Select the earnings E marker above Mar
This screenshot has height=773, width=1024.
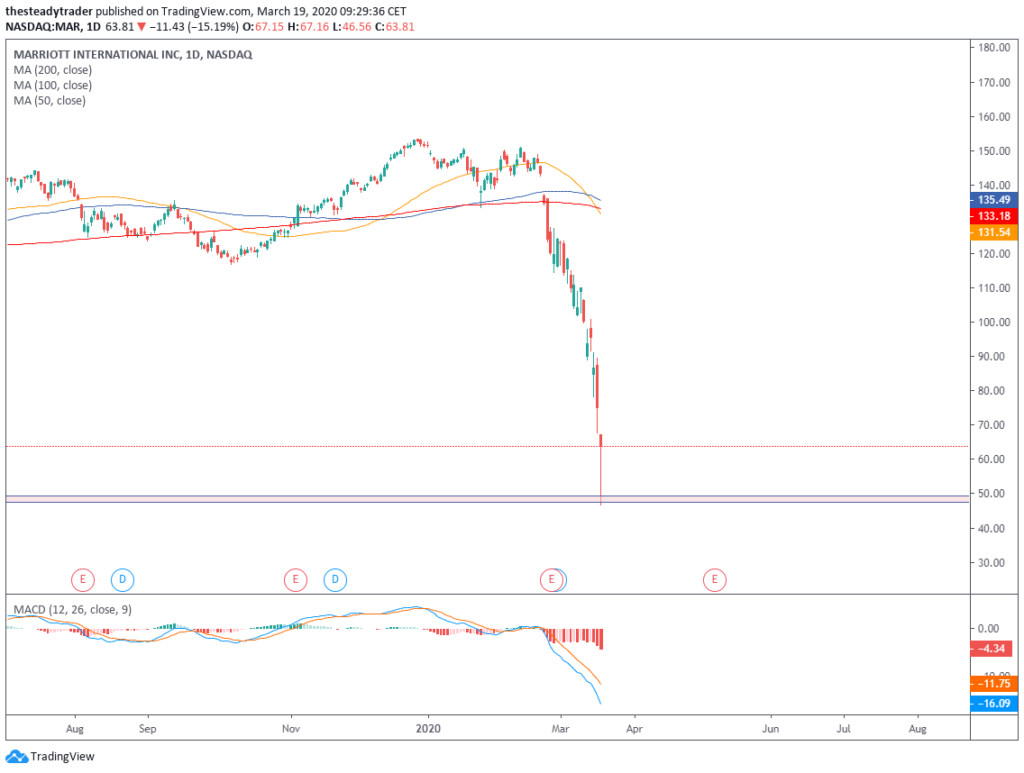(x=552, y=579)
